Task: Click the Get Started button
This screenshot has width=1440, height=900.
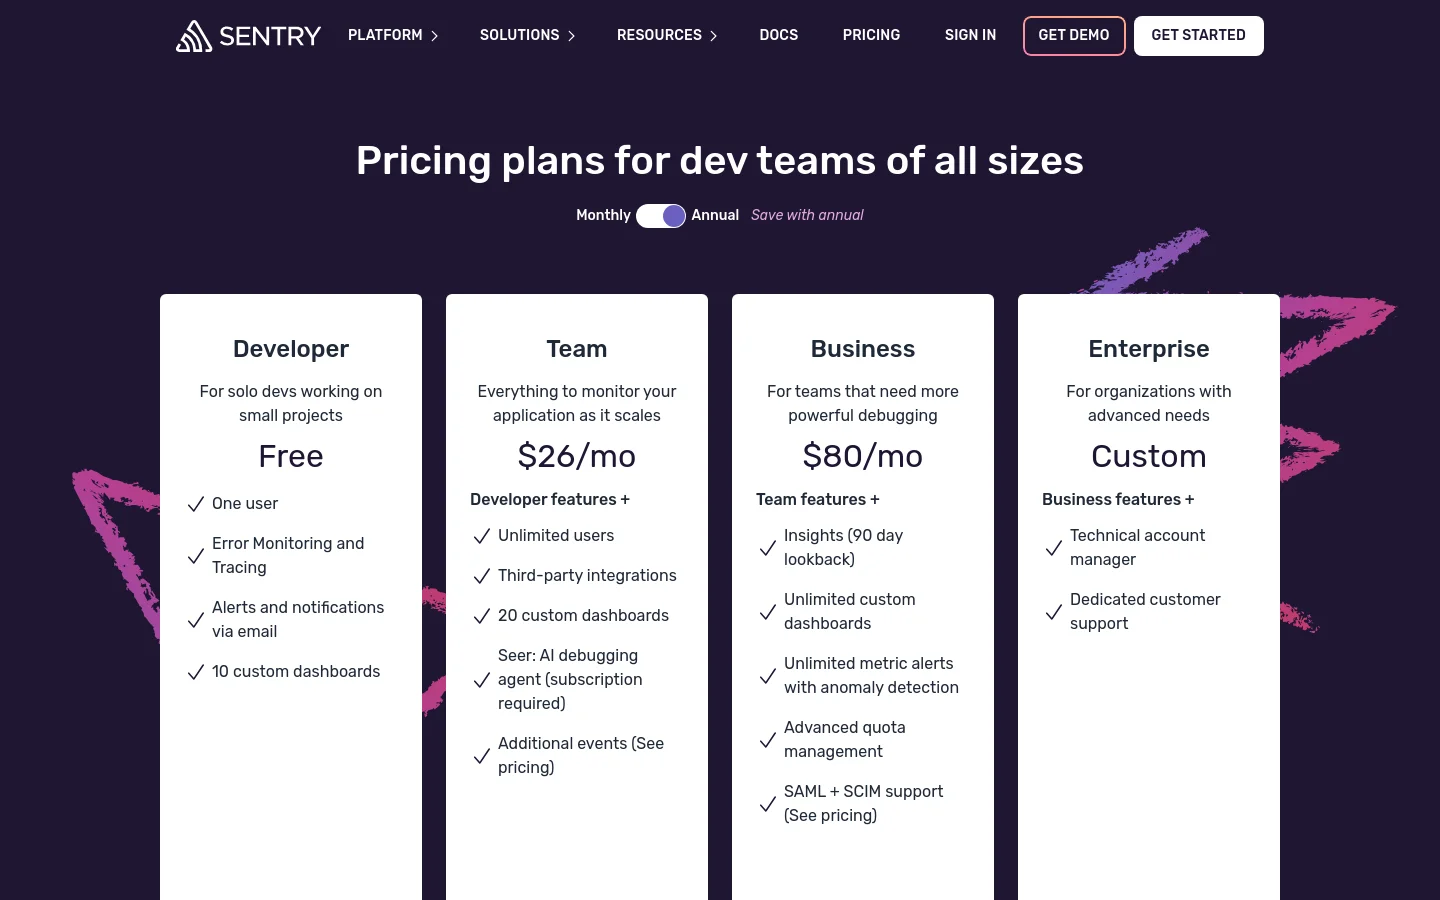Action: [1199, 36]
